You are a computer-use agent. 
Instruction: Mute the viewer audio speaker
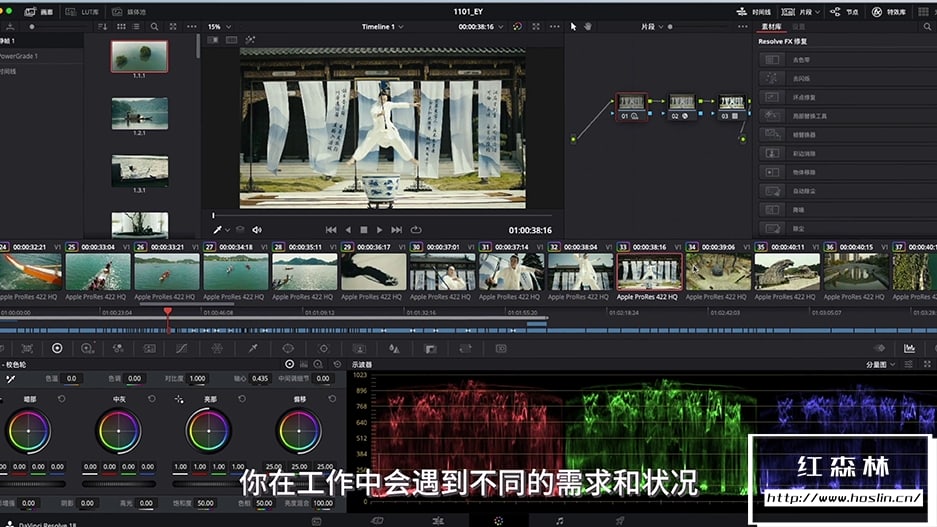[257, 230]
